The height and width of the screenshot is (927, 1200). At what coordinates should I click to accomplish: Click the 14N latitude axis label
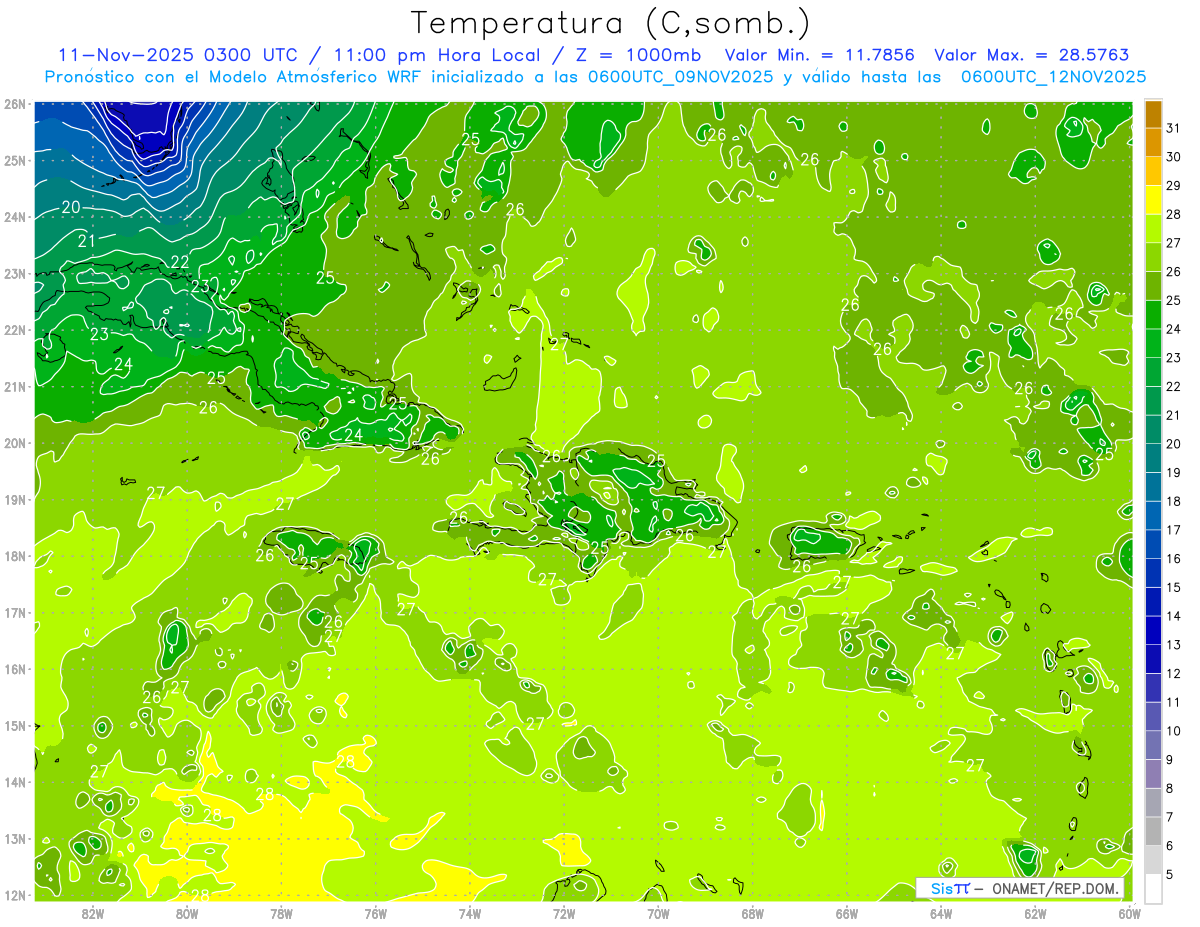(15, 782)
